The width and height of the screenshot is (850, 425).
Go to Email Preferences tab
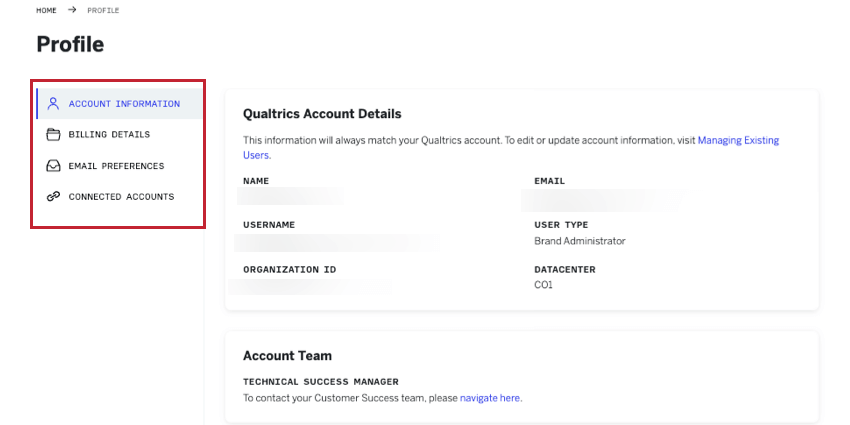(x=119, y=166)
